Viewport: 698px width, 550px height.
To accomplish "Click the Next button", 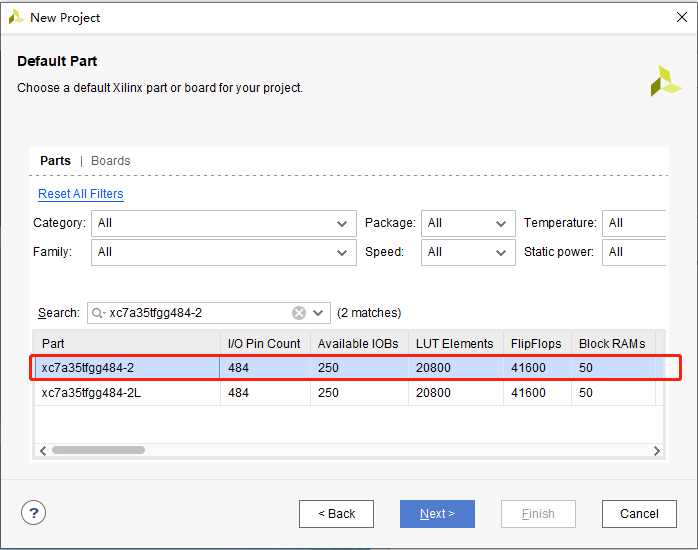I will pos(437,514).
